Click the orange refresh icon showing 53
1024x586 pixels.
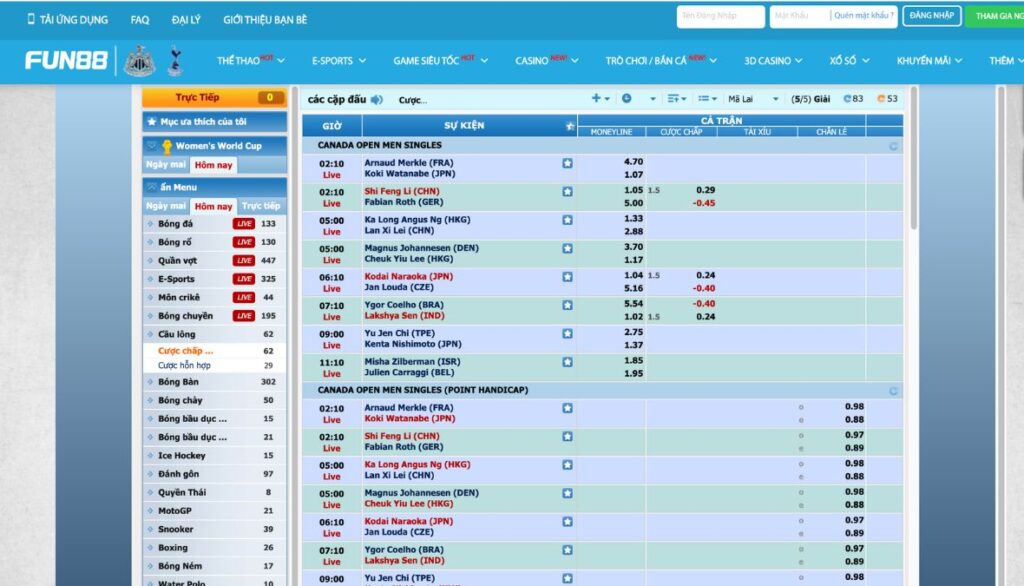881,99
